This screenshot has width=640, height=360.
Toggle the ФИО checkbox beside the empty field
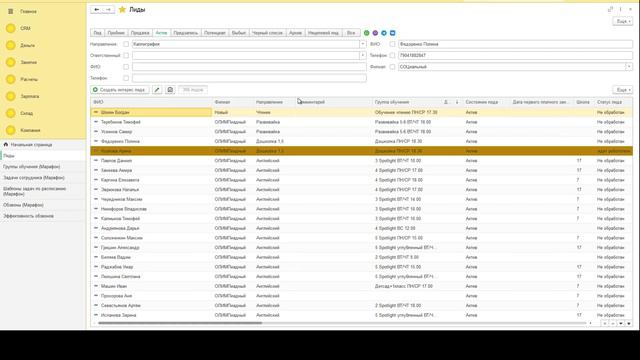pos(126,67)
